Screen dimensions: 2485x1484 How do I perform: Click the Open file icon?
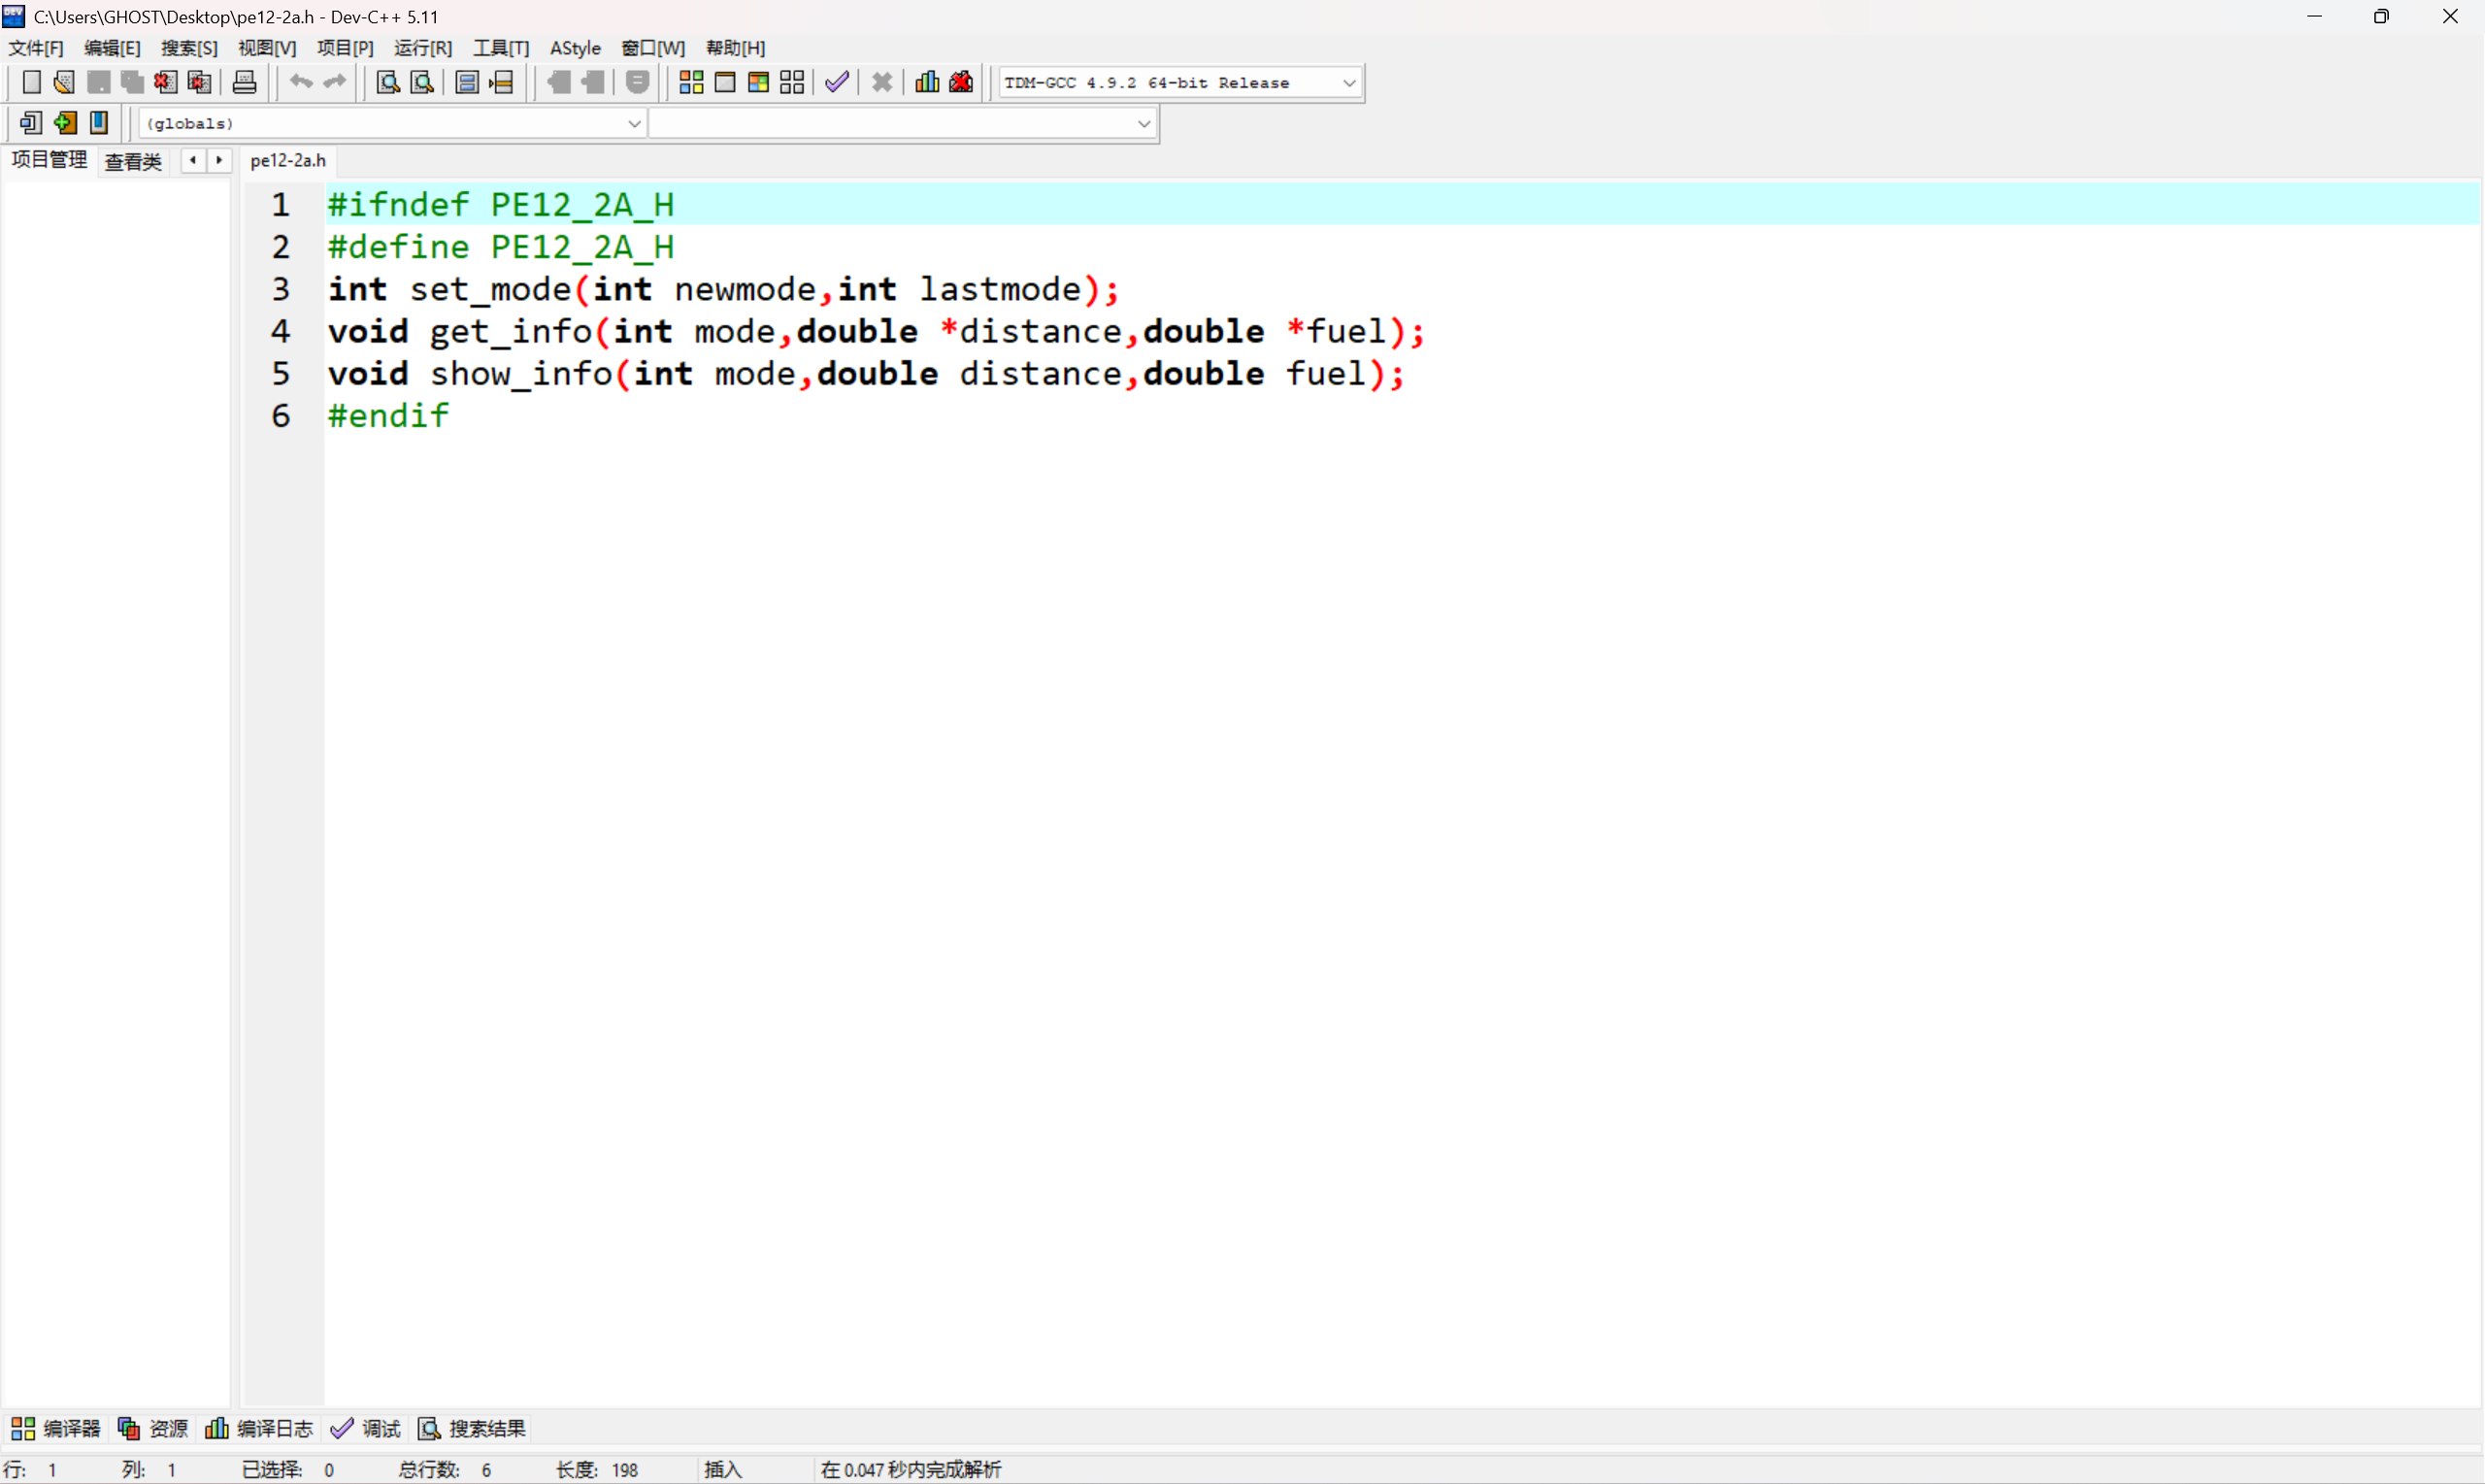(x=64, y=82)
